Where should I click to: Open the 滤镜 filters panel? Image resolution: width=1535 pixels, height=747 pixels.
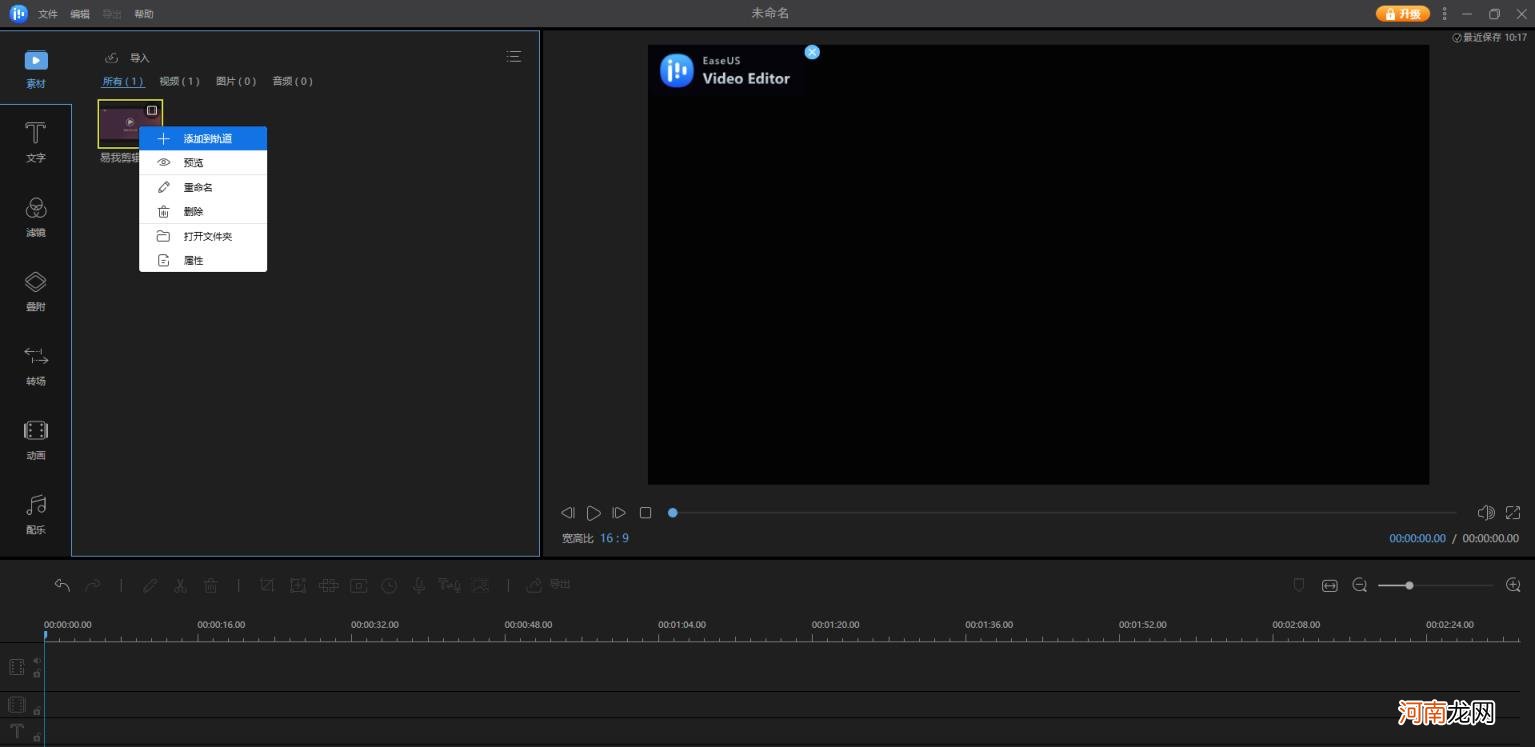pyautogui.click(x=36, y=217)
